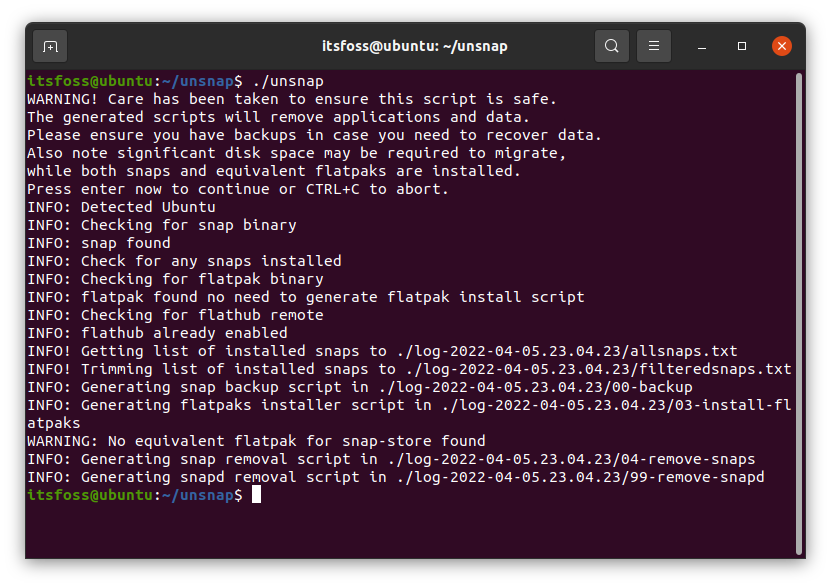Screen dimensions: 831x587
Task: Click the 'INFO: Detected Ubuntu' line
Action: [x=107, y=207]
